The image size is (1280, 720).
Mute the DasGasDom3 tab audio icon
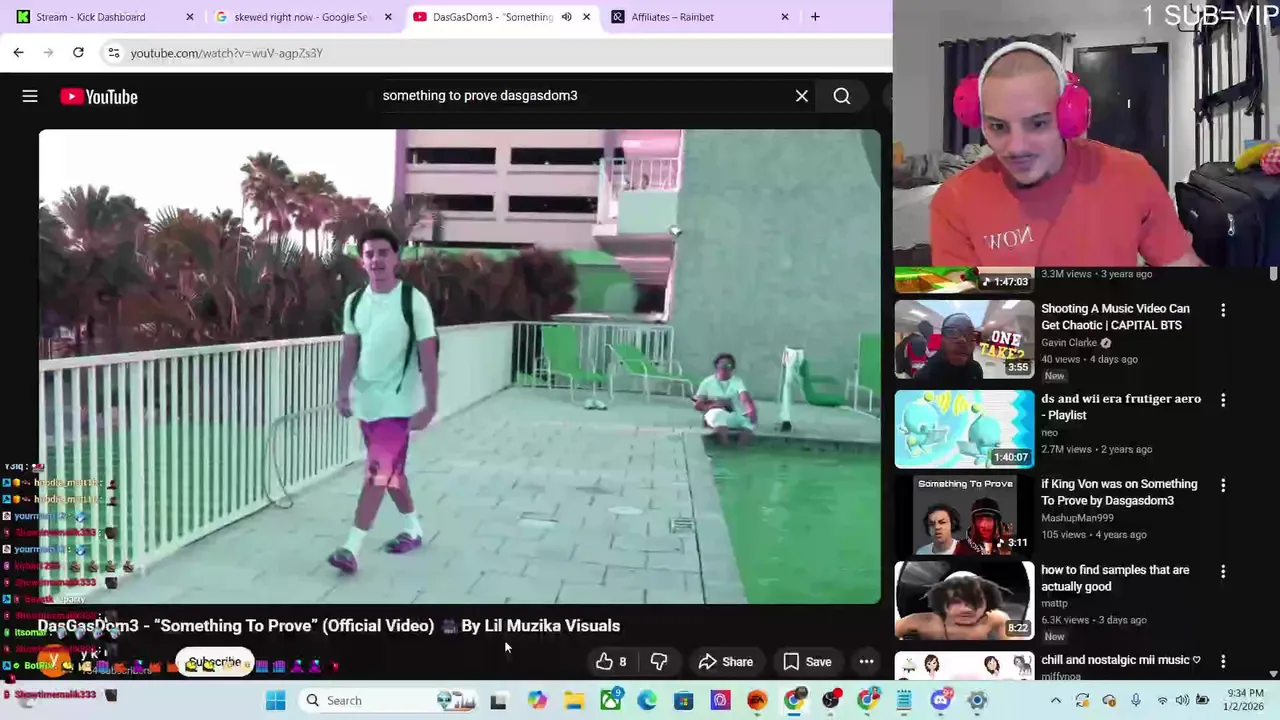click(566, 17)
